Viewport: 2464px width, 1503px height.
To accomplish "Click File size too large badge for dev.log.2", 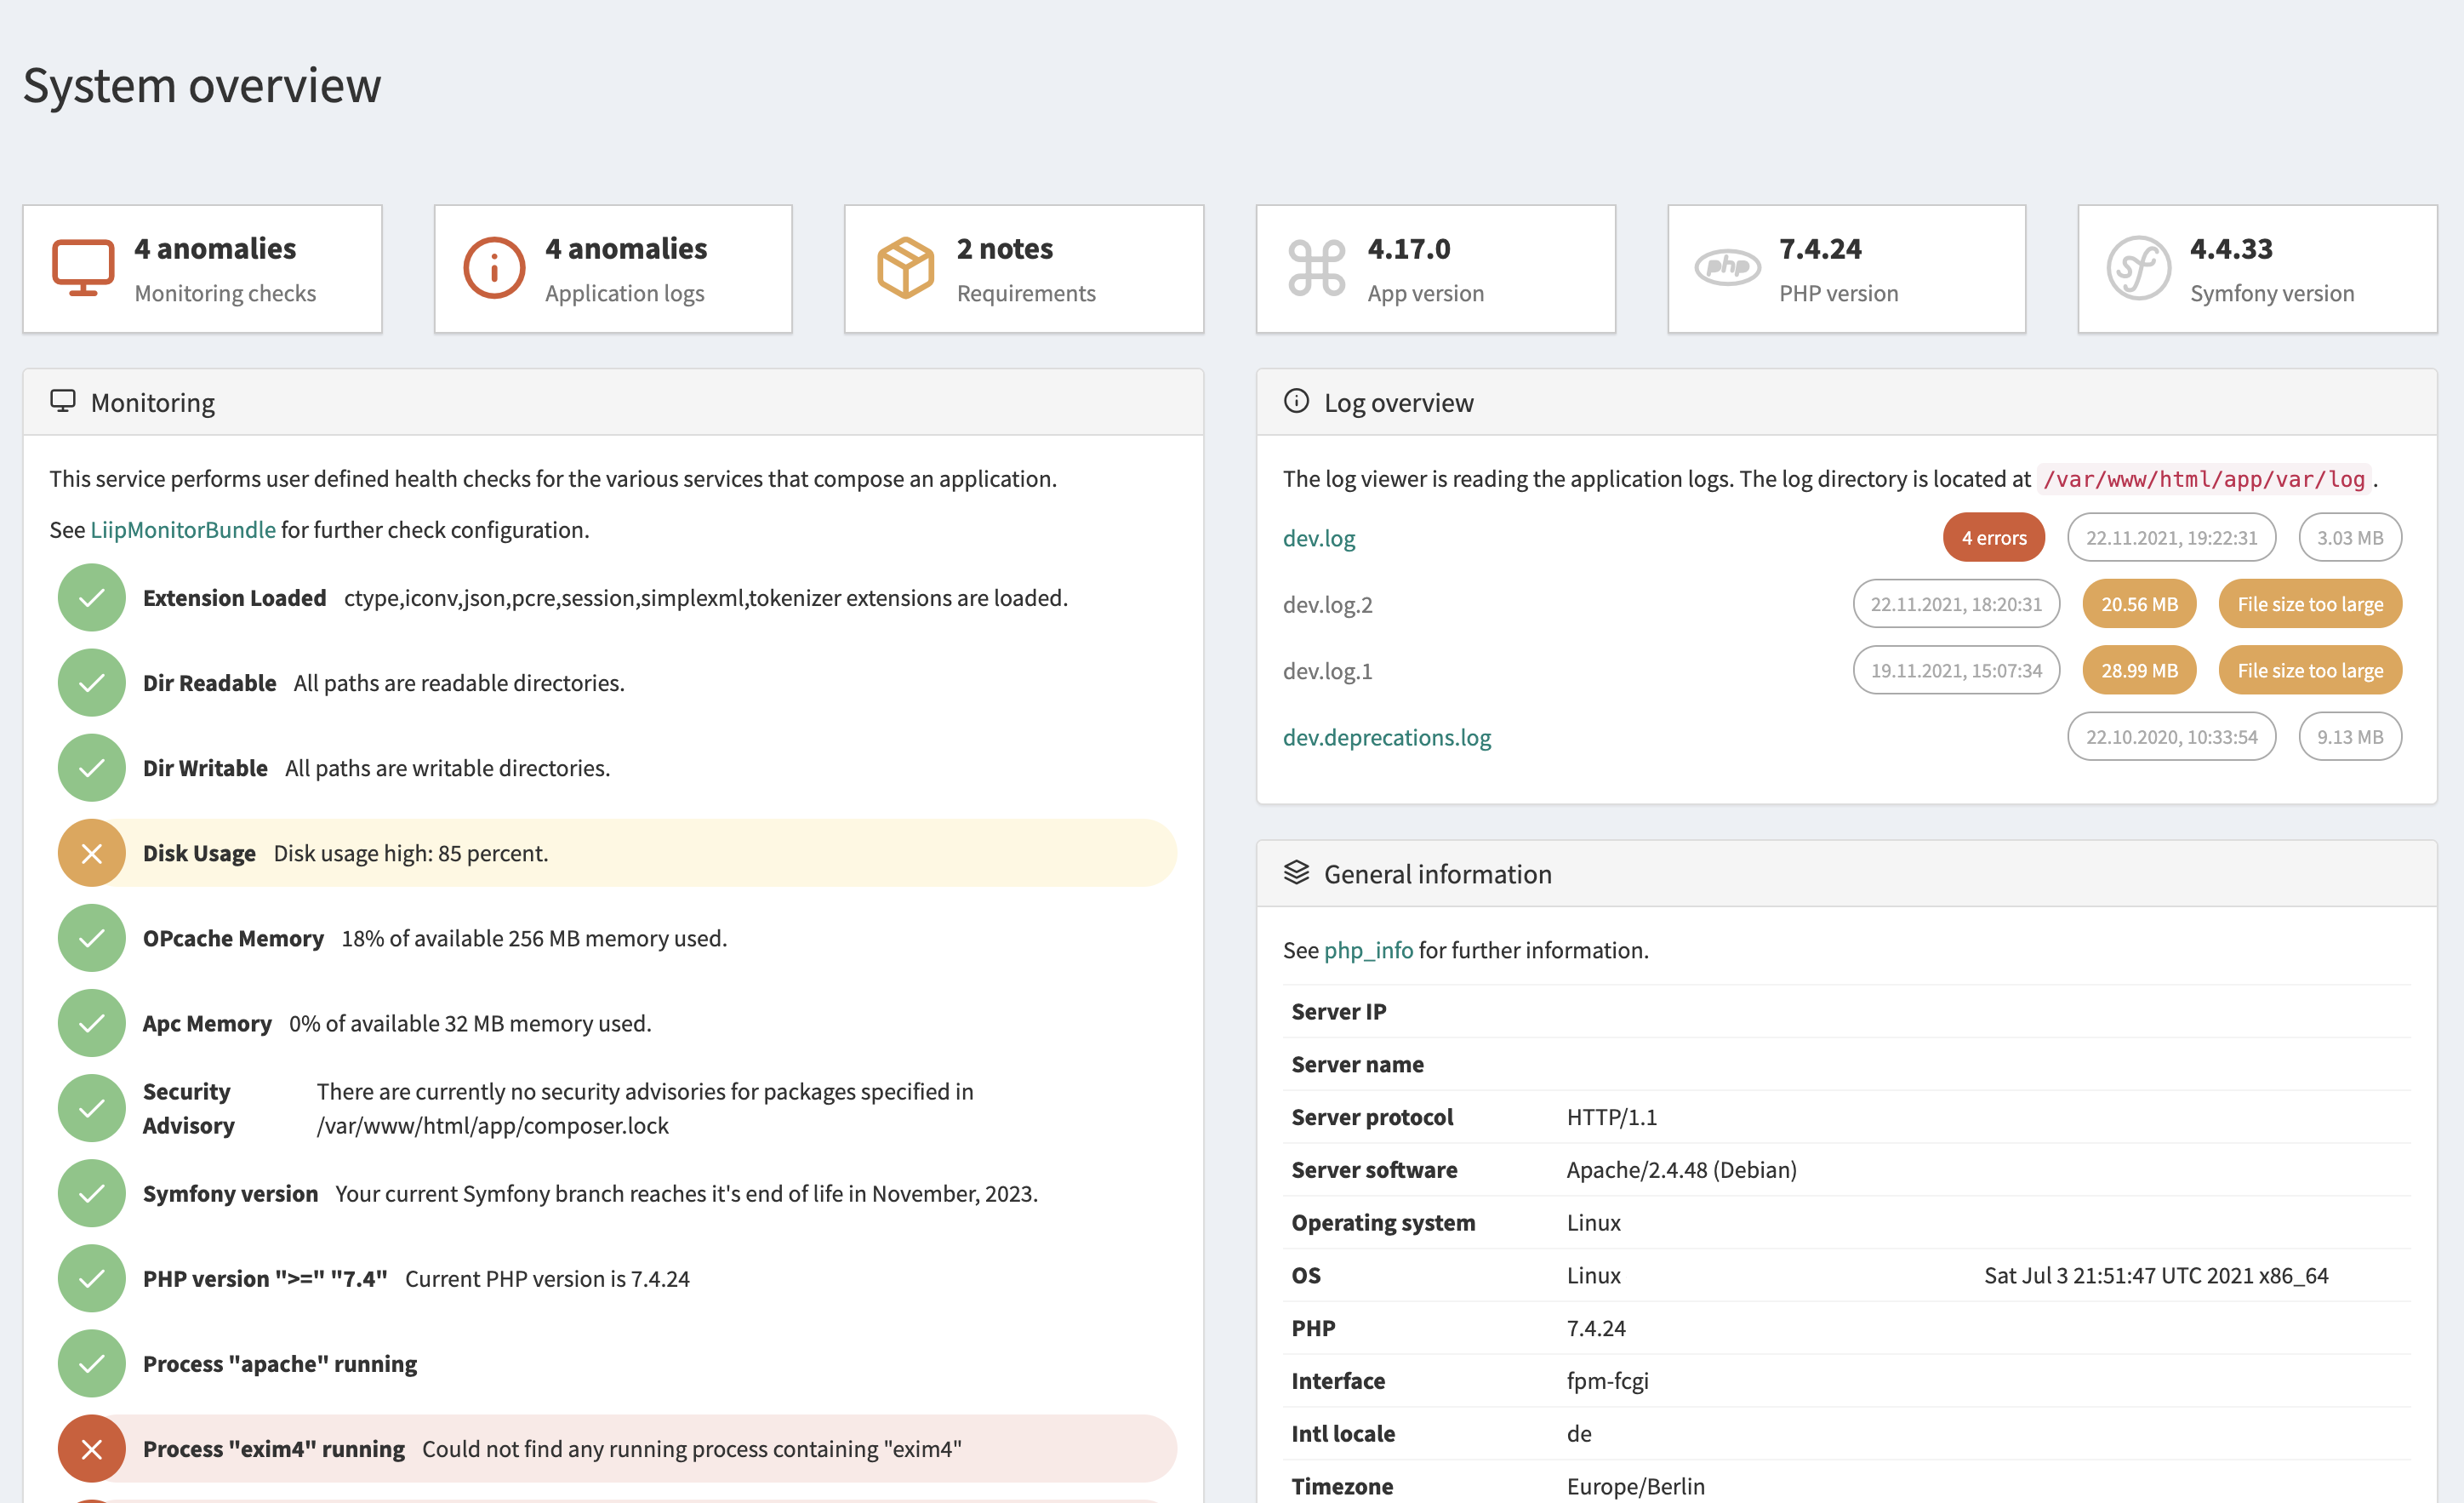I will [2309, 604].
